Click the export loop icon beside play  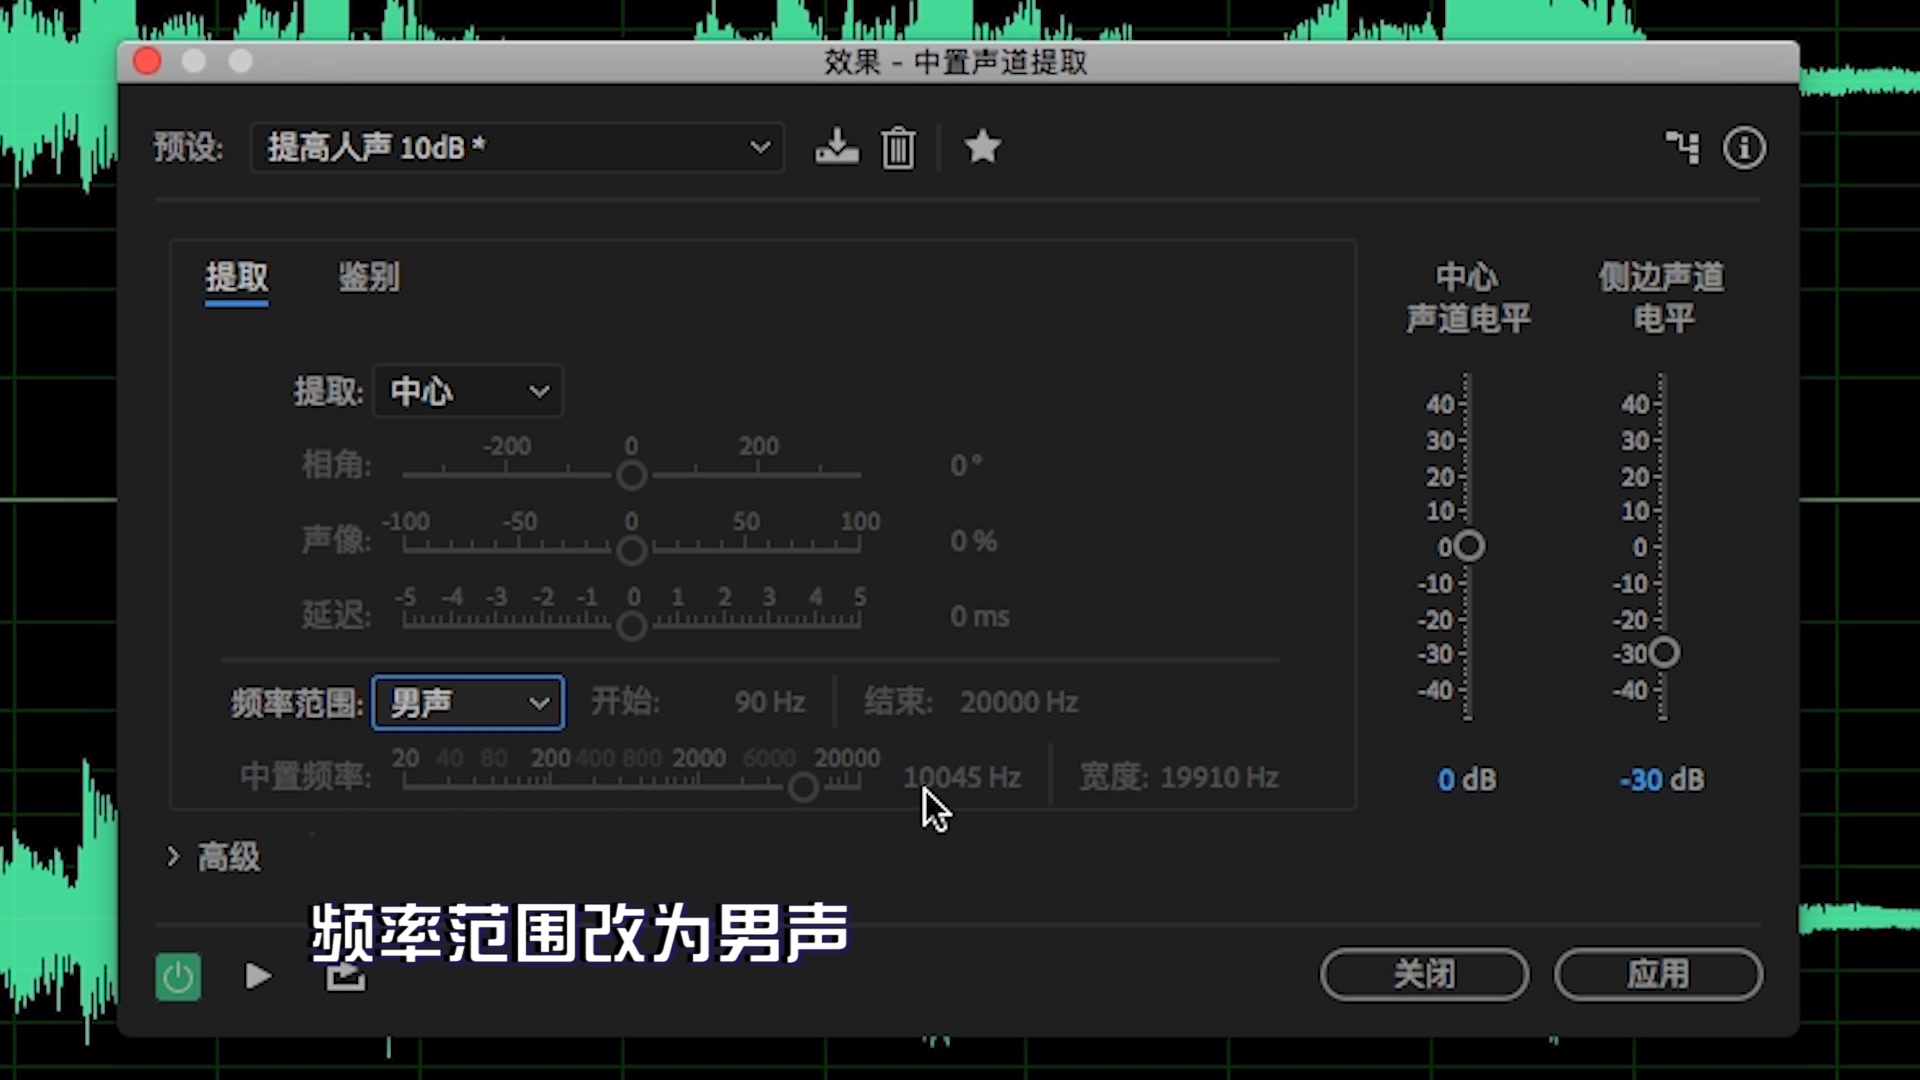point(346,977)
